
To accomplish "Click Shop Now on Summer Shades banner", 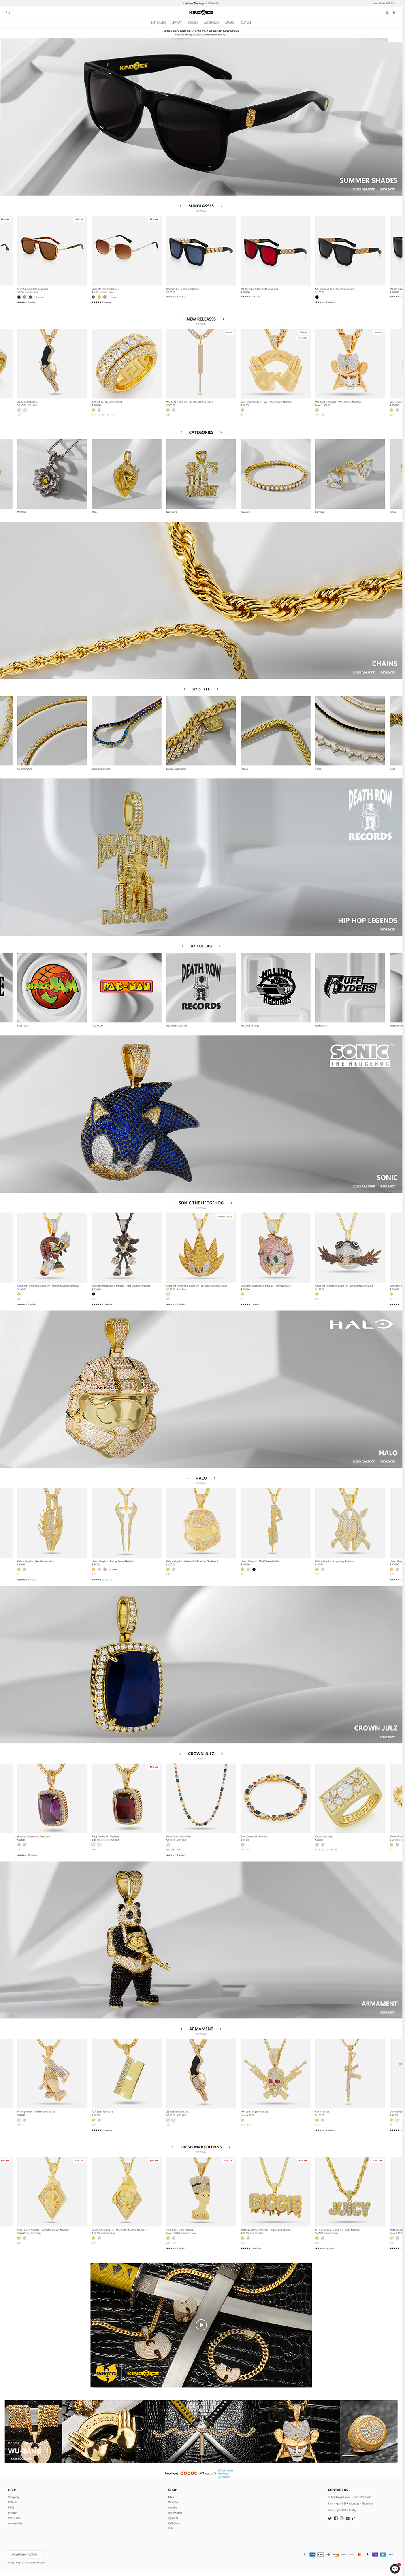I will click(x=387, y=189).
